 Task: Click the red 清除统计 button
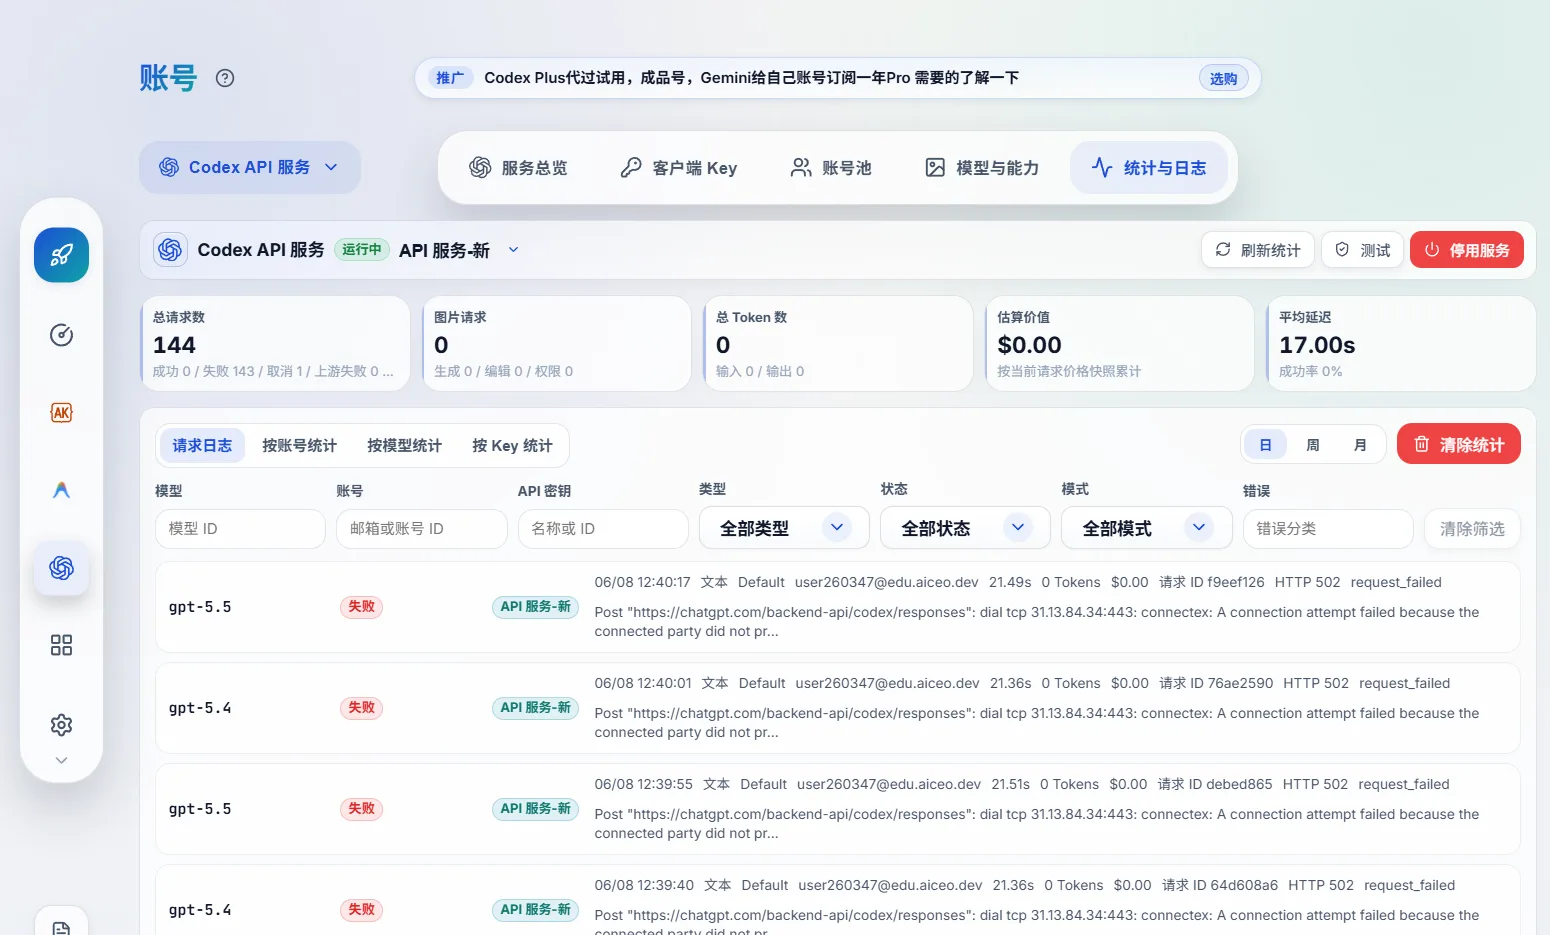(1459, 444)
